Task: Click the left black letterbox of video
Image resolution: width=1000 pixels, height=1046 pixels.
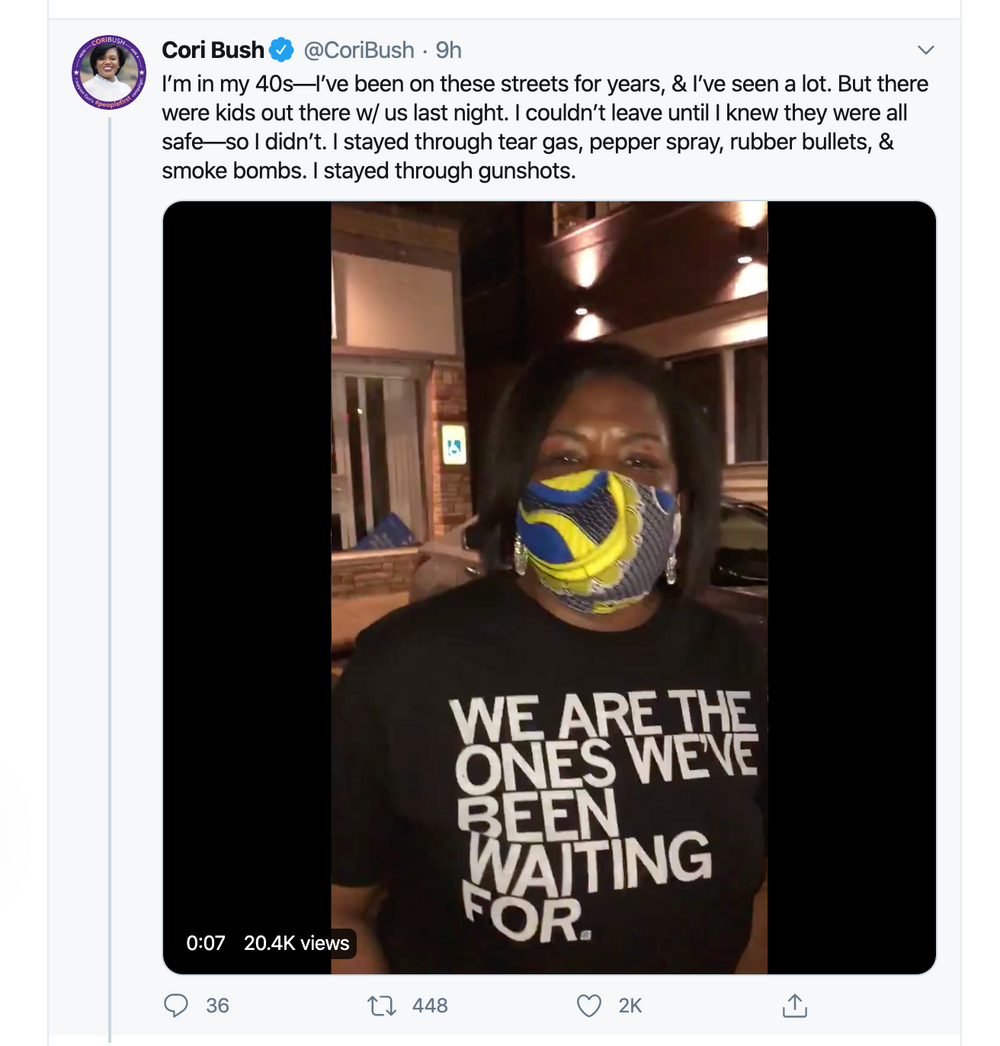Action: (247, 500)
